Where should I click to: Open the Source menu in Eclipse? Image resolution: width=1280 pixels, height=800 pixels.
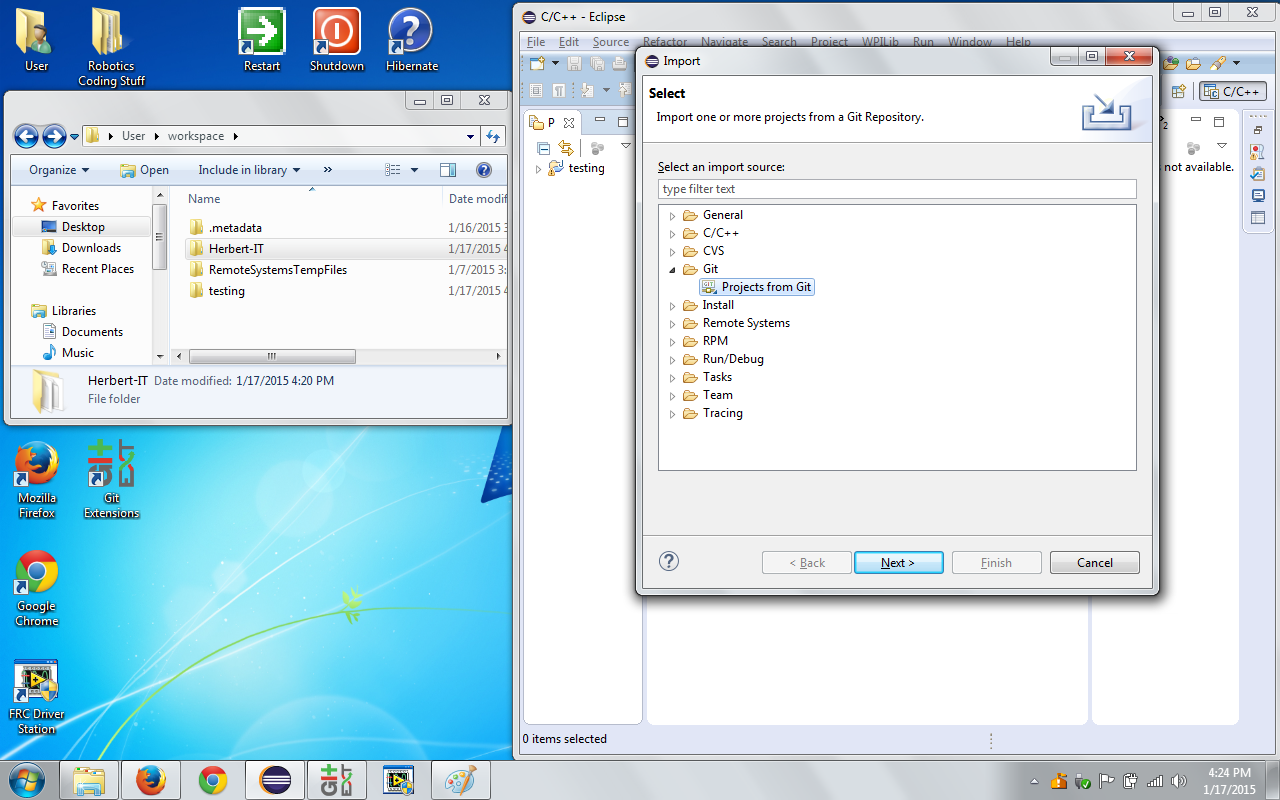611,42
